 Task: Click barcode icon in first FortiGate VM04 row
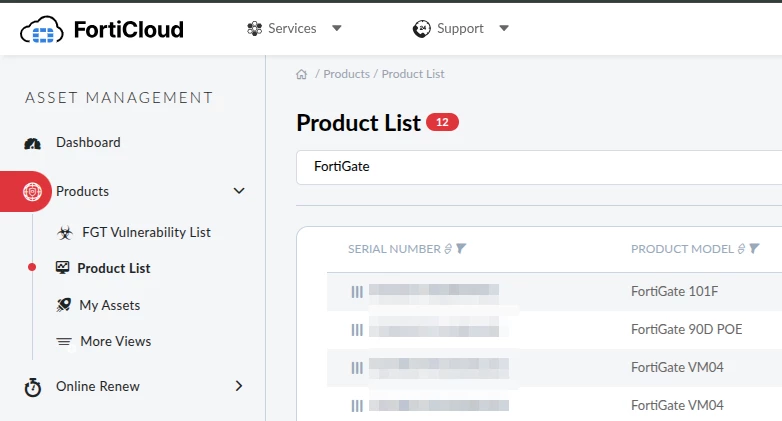click(357, 368)
